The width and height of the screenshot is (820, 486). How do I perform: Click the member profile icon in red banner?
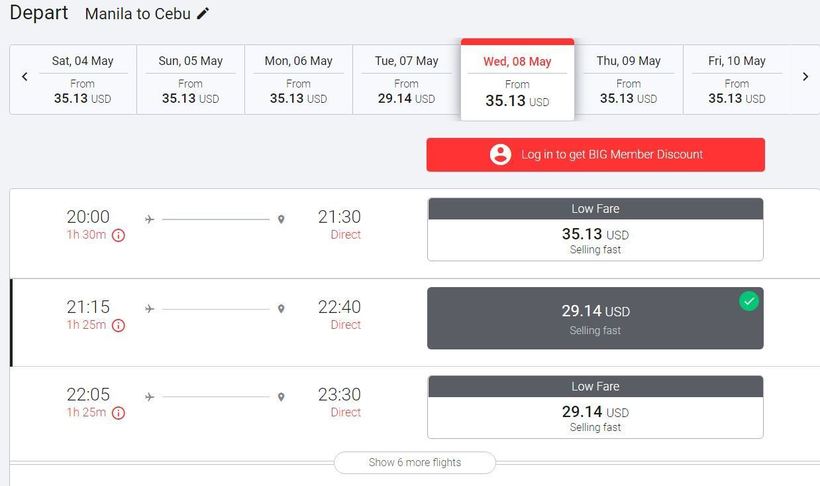coord(500,155)
